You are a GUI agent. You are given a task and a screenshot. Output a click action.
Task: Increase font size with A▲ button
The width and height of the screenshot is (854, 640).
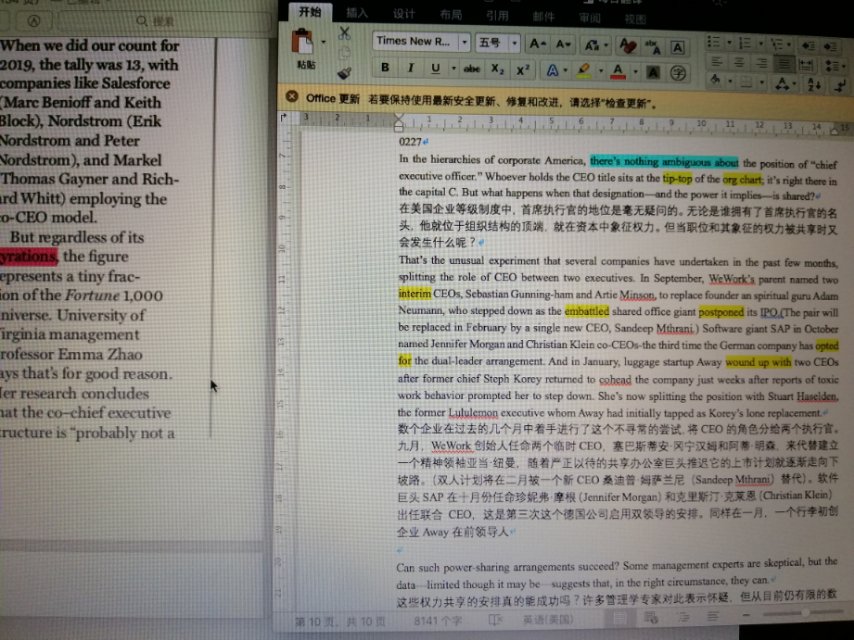click(x=538, y=44)
